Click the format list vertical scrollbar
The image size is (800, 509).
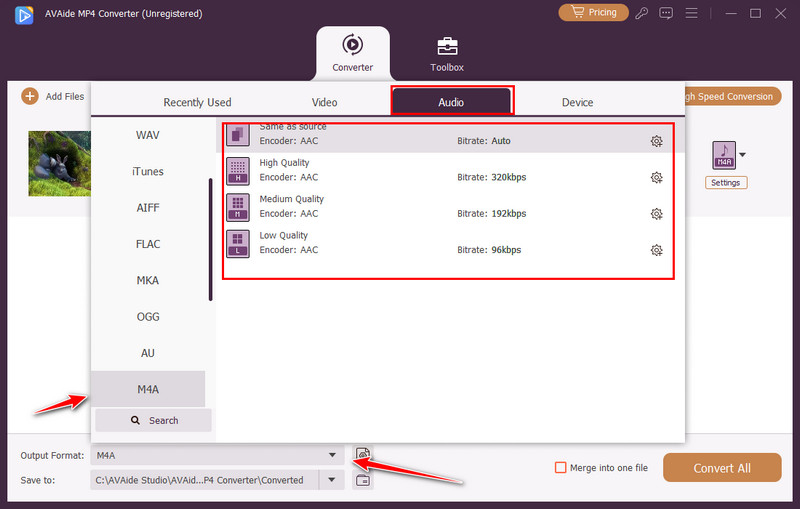click(x=210, y=238)
